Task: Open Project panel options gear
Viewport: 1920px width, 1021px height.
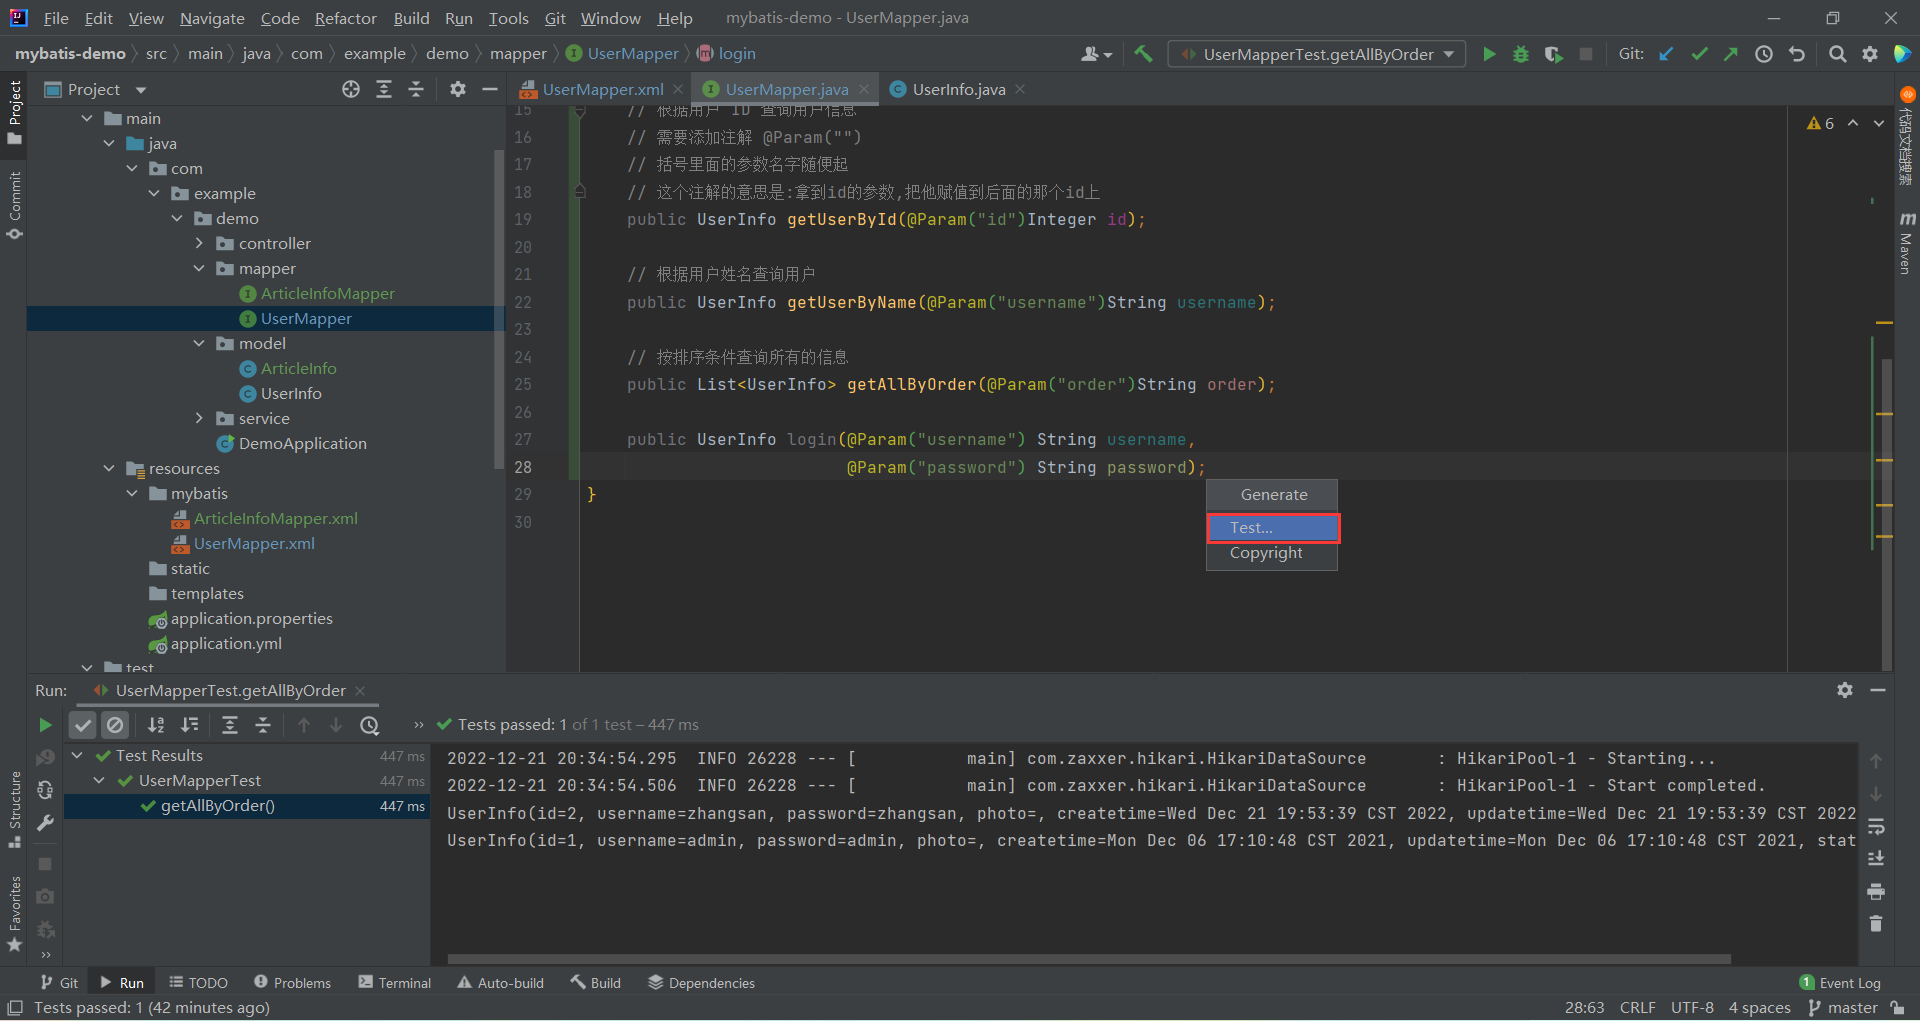Action: 457,89
